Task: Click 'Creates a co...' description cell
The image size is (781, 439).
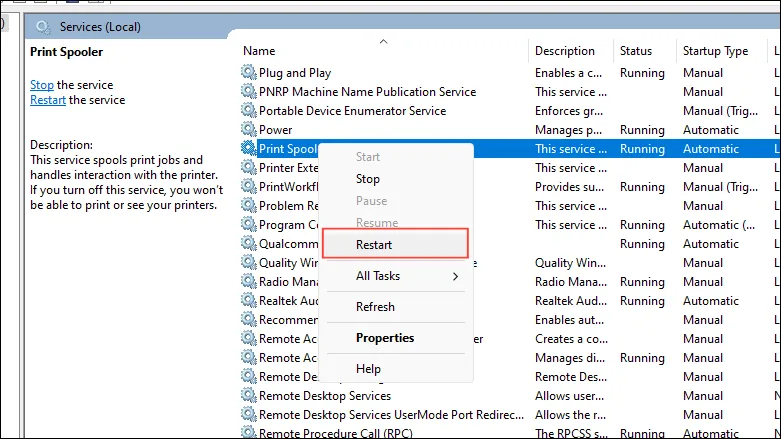Action: point(571,338)
